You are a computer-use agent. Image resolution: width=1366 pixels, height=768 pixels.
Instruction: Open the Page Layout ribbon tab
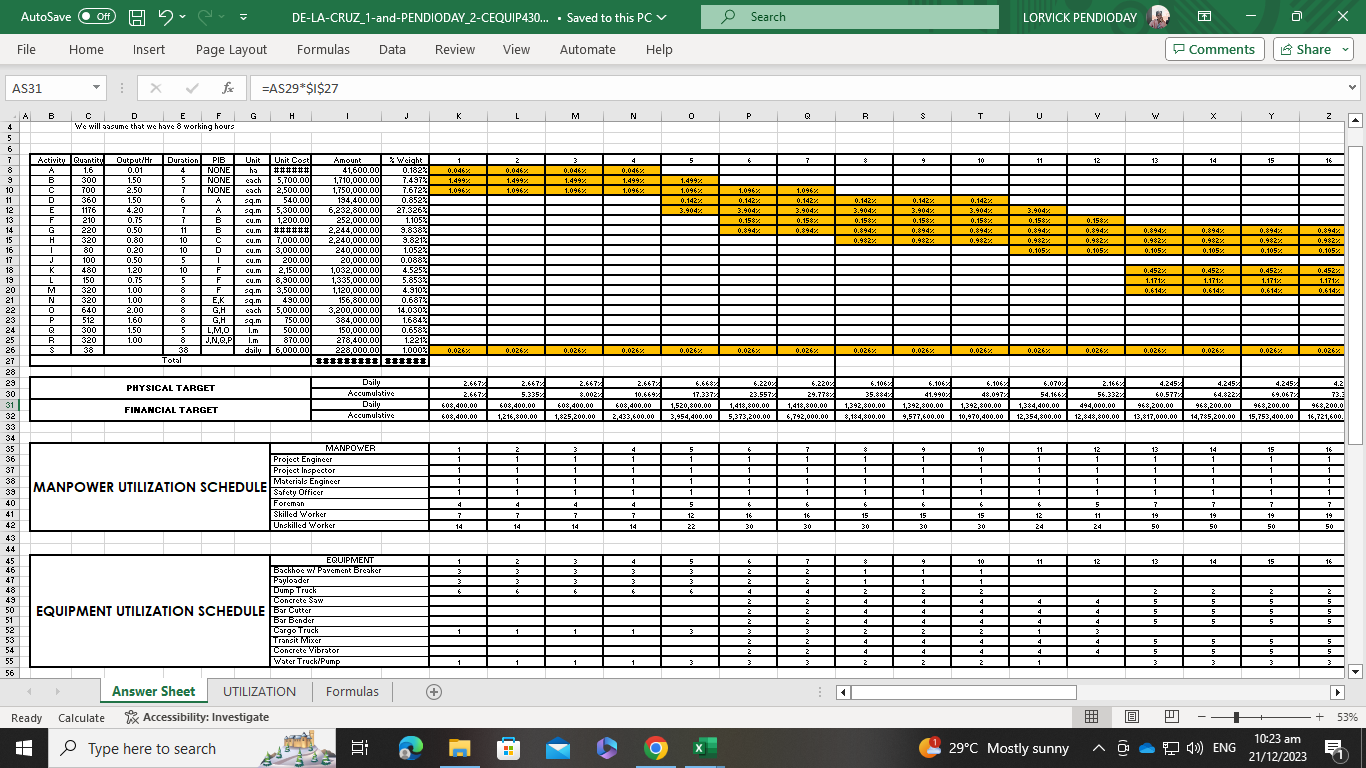(x=231, y=49)
